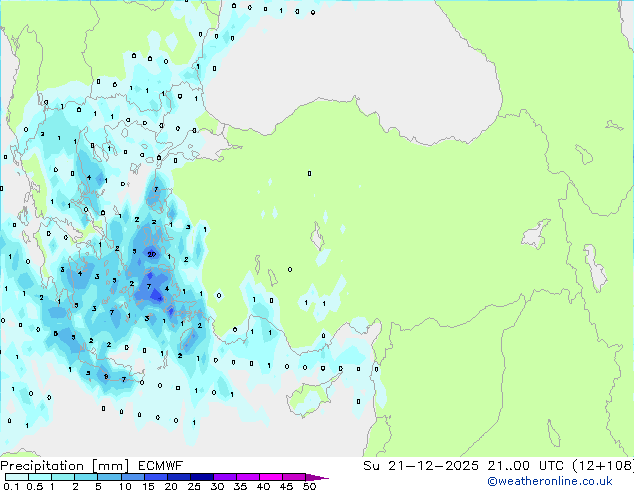Click the 30–35 mm purple legend swatch
634x490 pixels.
224,477
